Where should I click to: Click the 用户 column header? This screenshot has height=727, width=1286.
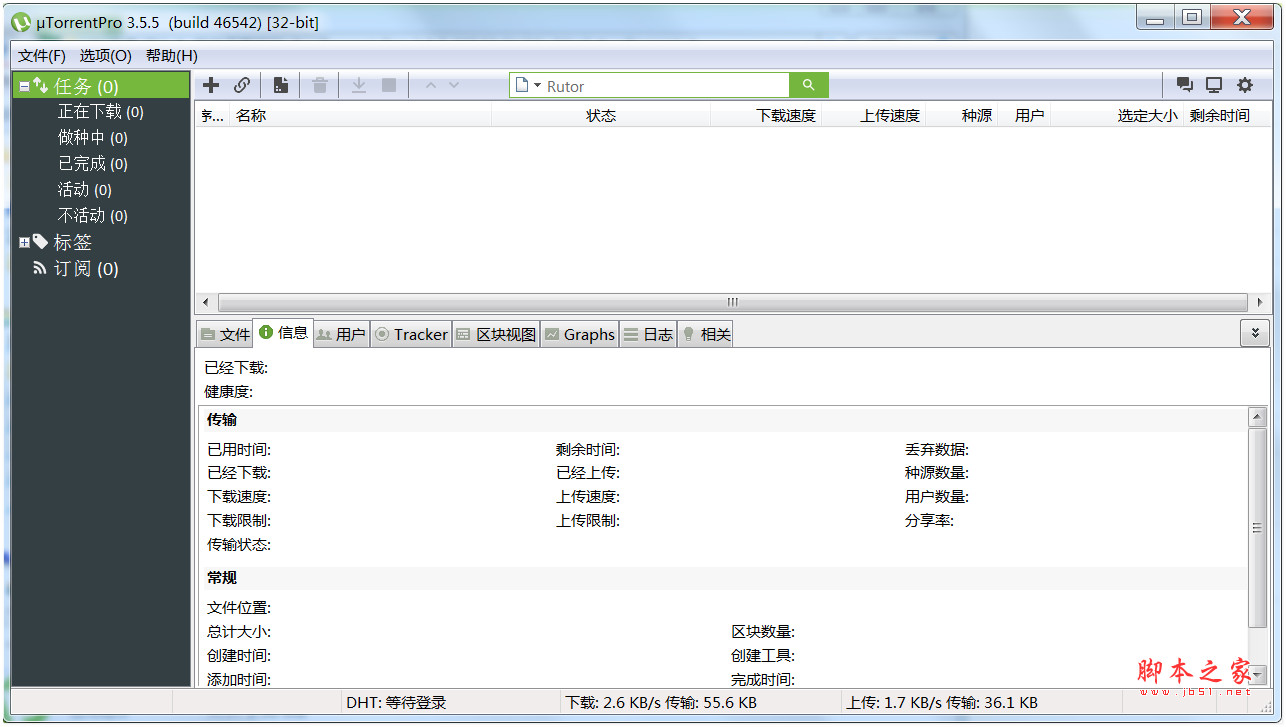(x=1024, y=115)
